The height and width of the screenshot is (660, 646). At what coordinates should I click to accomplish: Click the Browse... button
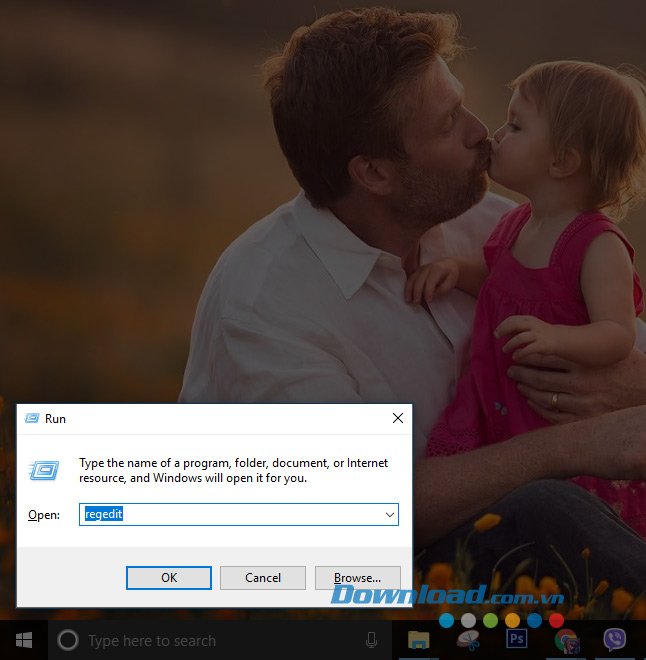[357, 577]
